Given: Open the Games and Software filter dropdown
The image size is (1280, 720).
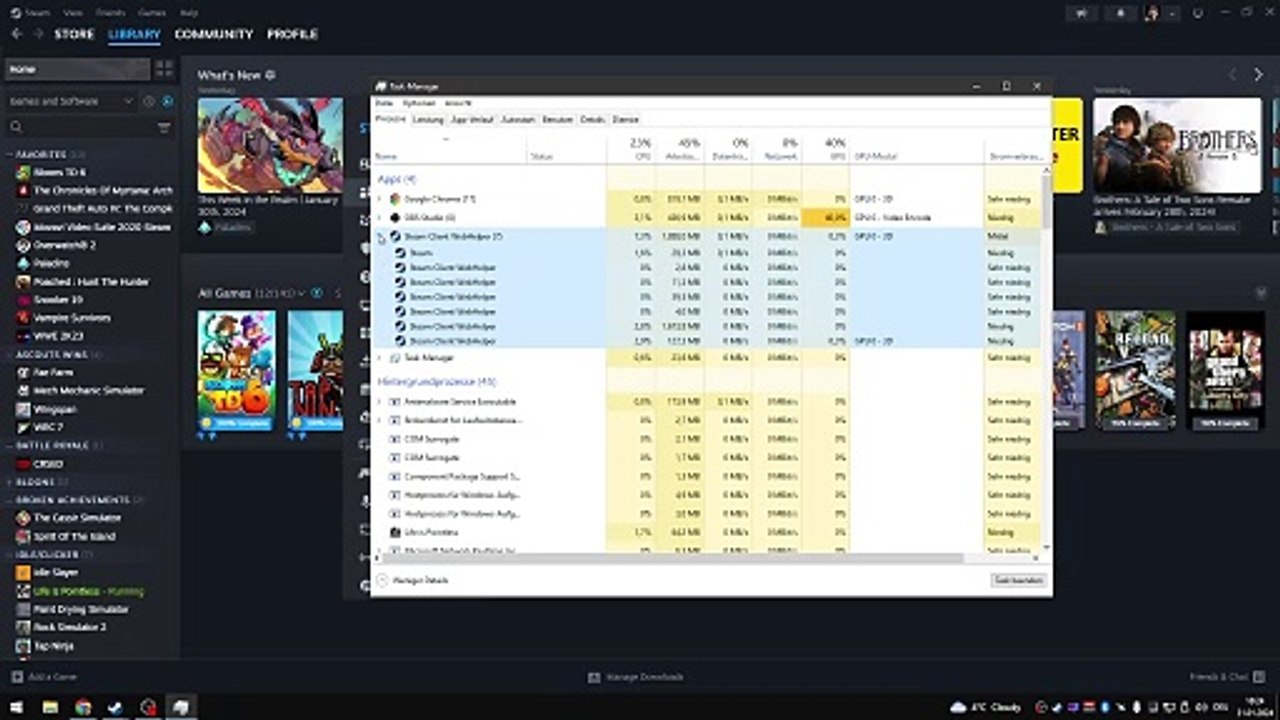Looking at the screenshot, I should 71,101.
